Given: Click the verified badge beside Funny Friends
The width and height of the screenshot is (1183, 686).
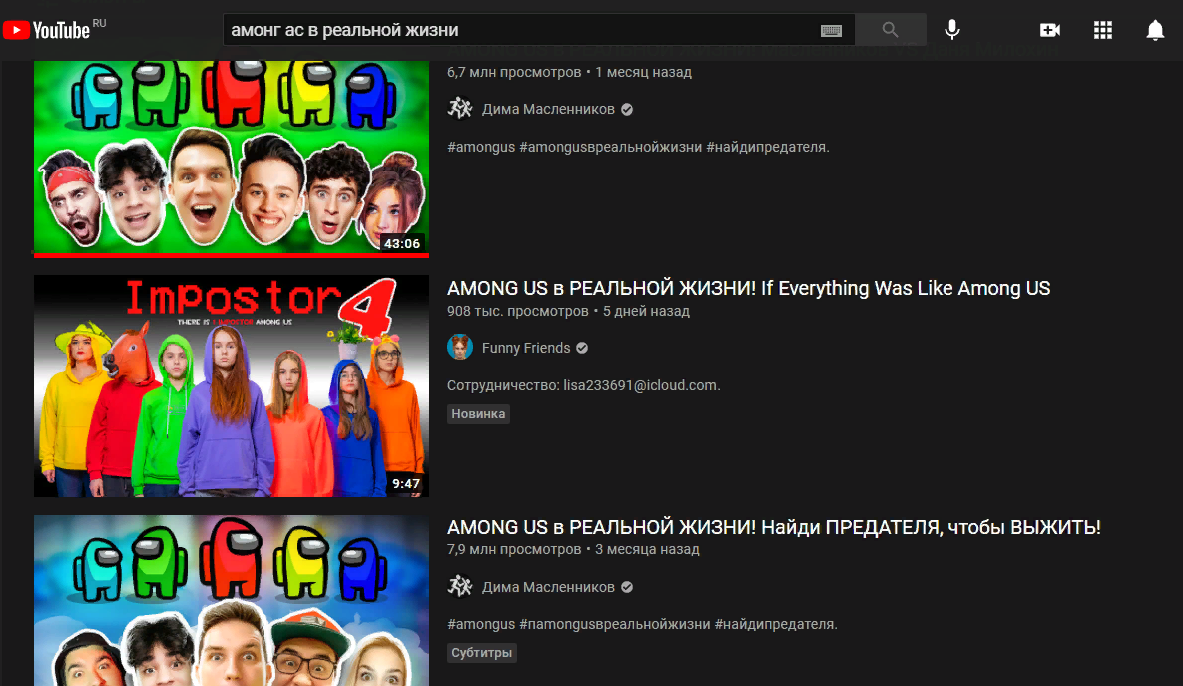Looking at the screenshot, I should pyautogui.click(x=582, y=348).
